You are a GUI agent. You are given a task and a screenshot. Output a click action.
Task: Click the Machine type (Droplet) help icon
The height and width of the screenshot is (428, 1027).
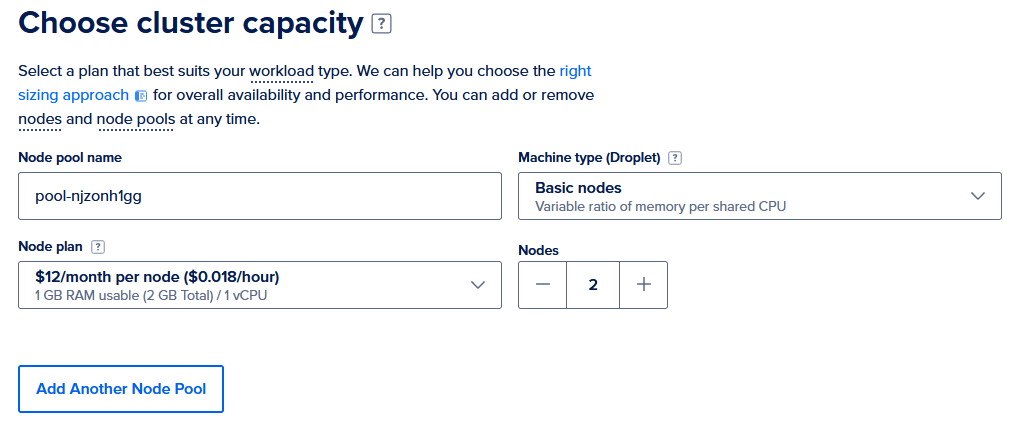click(675, 158)
